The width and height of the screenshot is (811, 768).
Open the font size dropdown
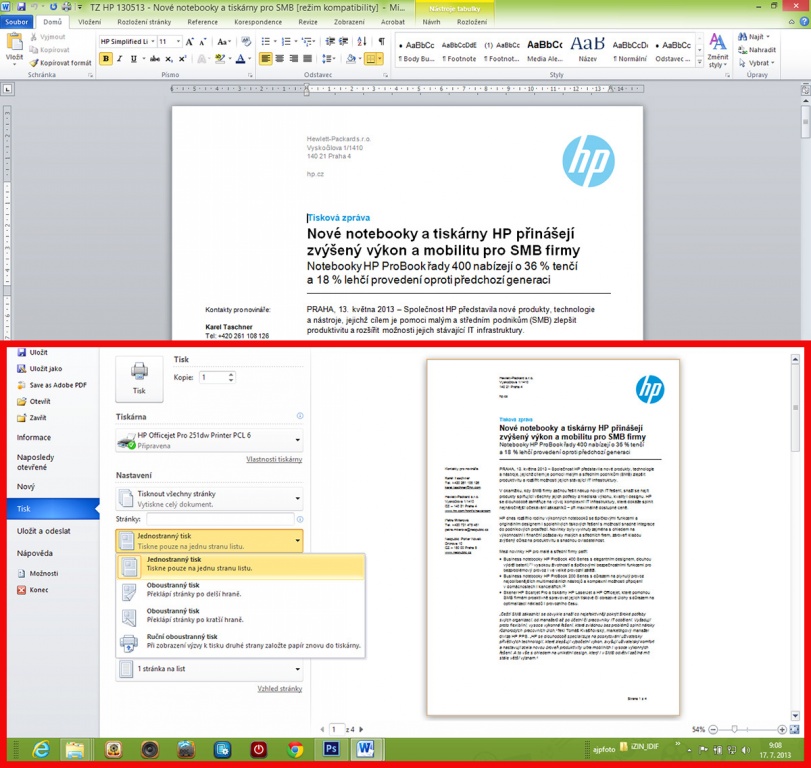click(178, 41)
